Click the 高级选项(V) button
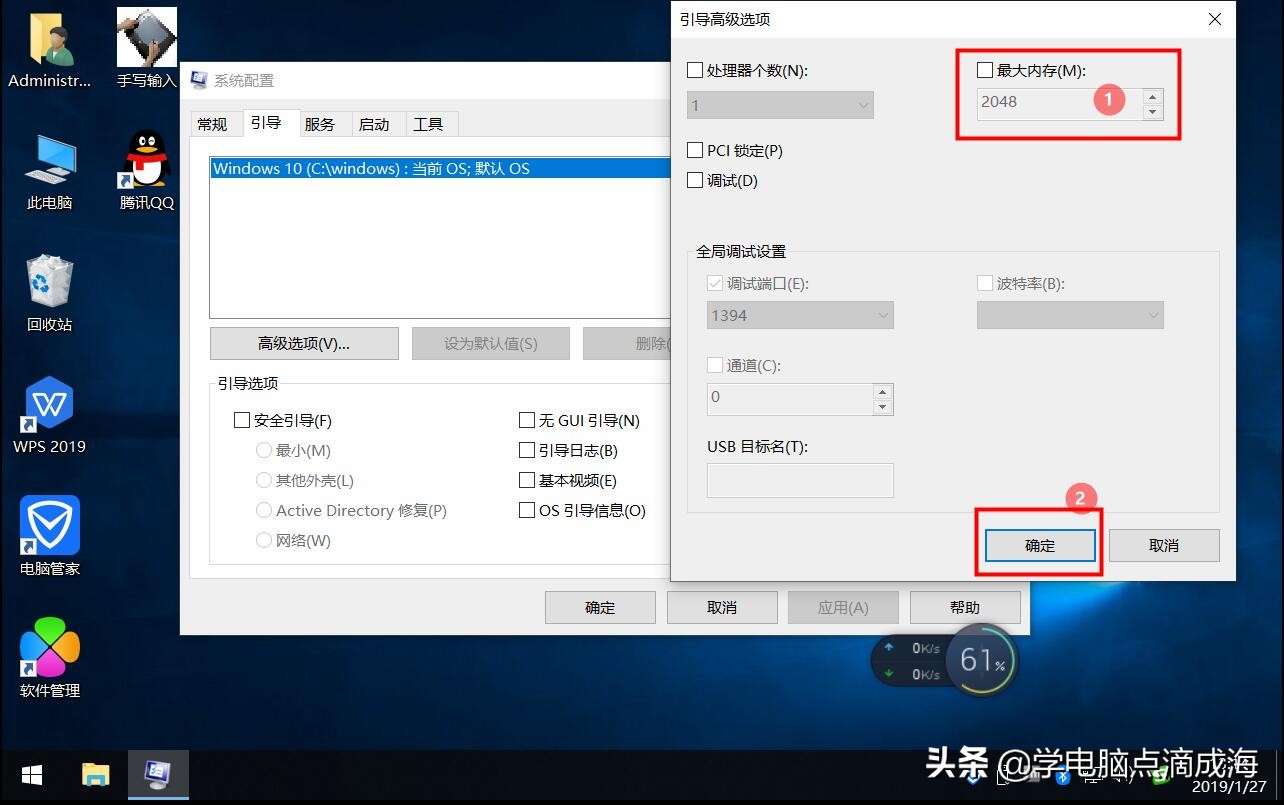 (x=303, y=343)
